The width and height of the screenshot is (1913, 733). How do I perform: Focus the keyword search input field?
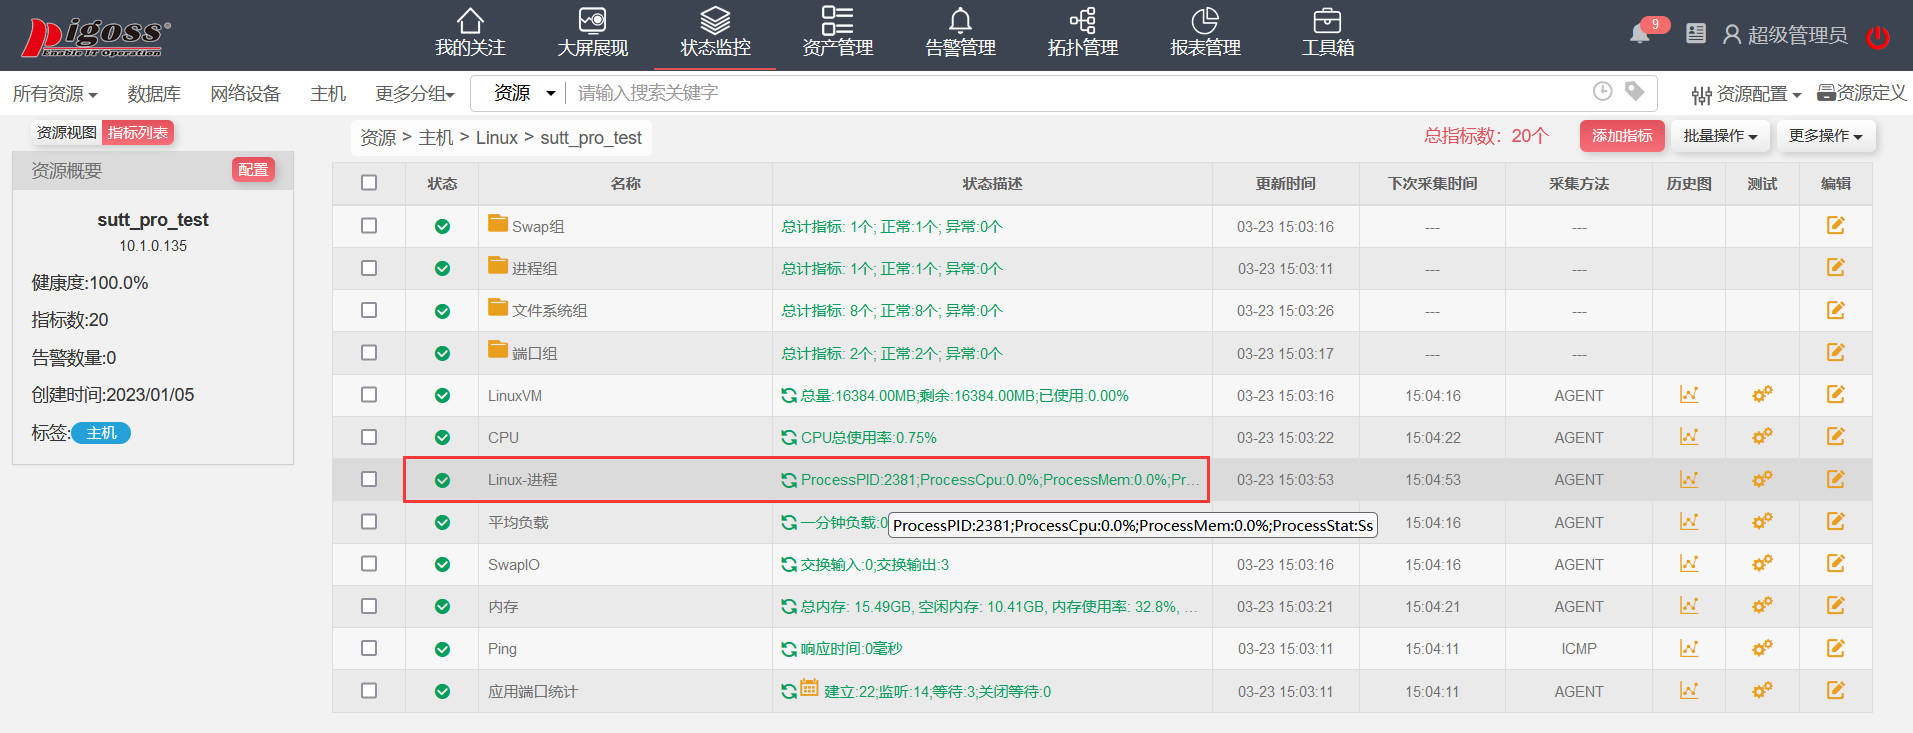[x=1075, y=93]
